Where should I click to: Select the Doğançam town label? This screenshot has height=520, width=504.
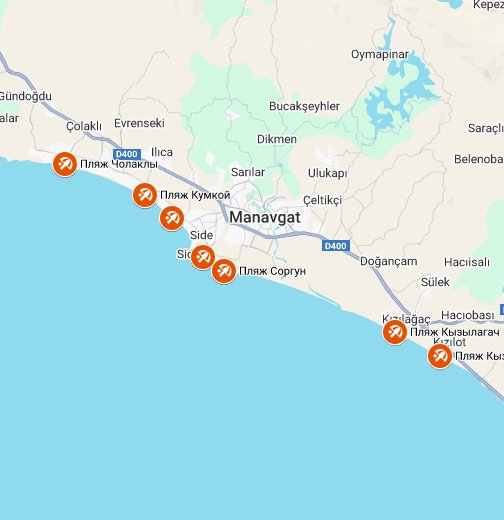(389, 261)
